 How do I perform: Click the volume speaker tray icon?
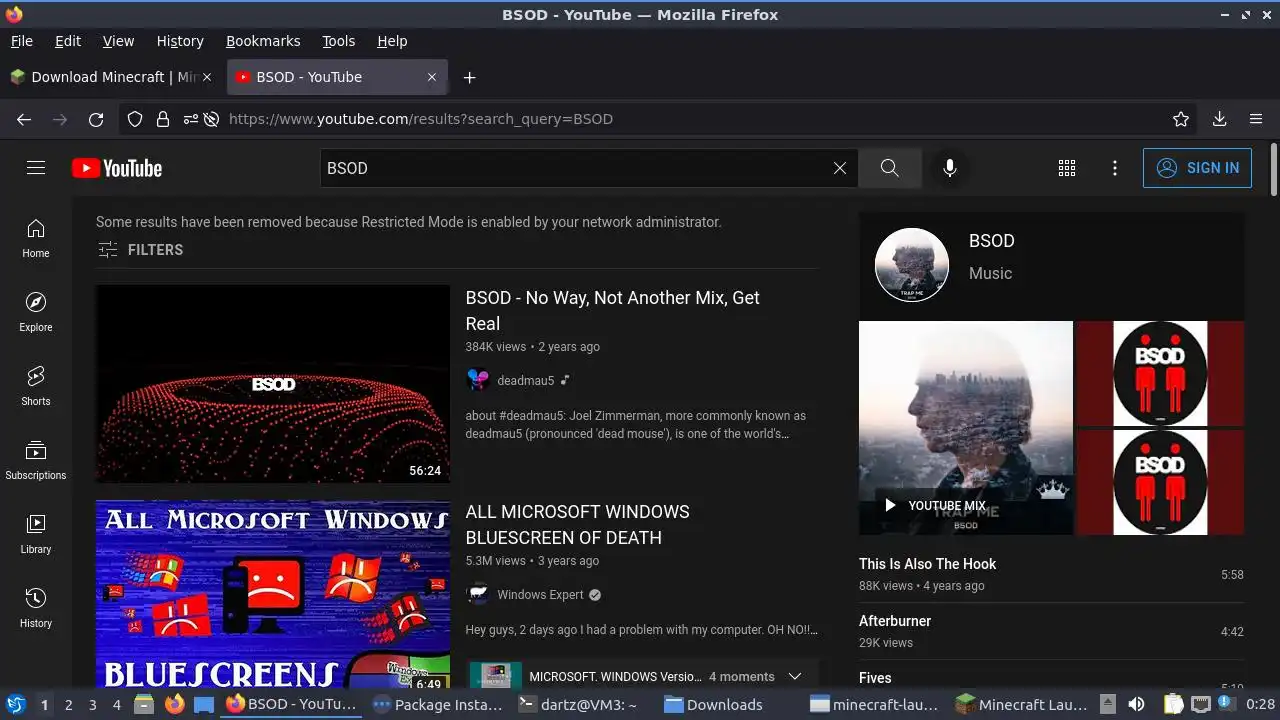1136,705
